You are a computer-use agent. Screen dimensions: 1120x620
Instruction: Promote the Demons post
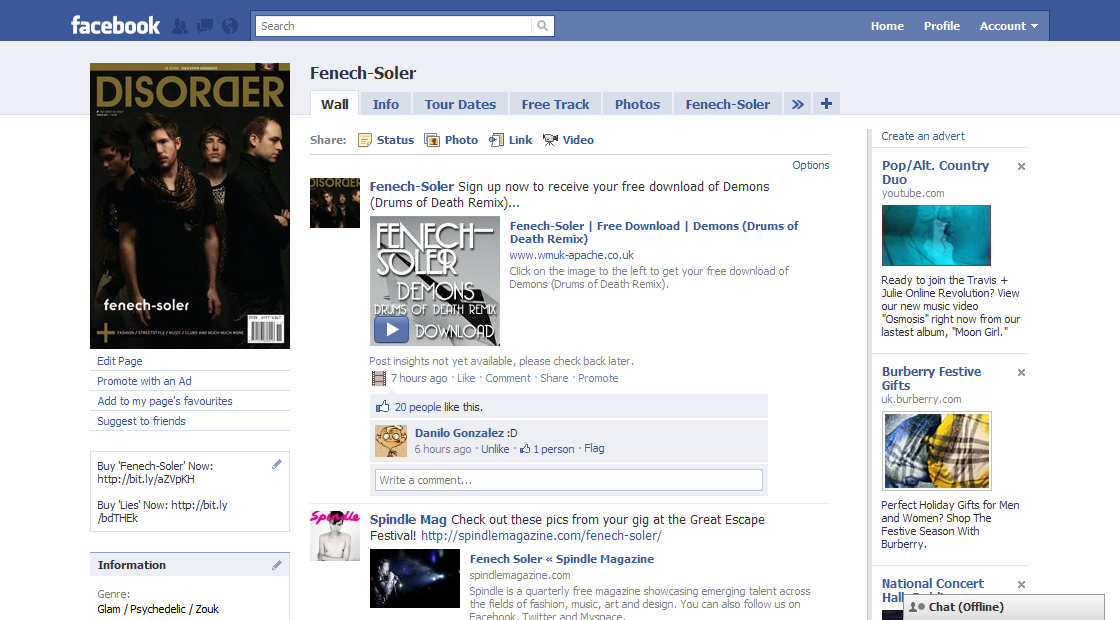(x=598, y=378)
